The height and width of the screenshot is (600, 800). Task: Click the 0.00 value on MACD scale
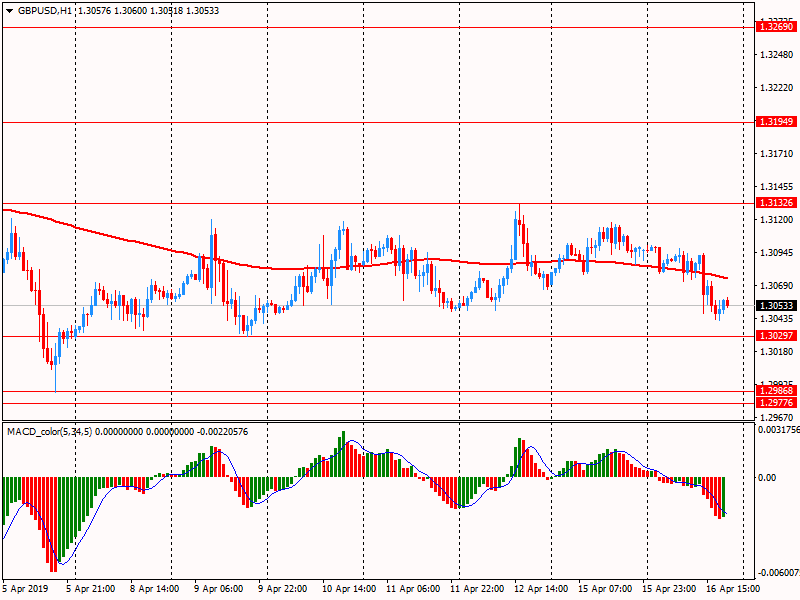[768, 477]
